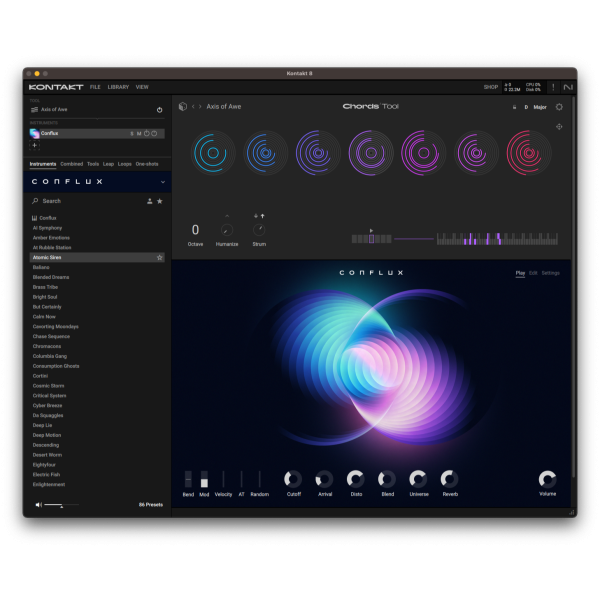The height and width of the screenshot is (600, 600).
Task: Click the play marker above chord steps
Action: pyautogui.click(x=371, y=230)
